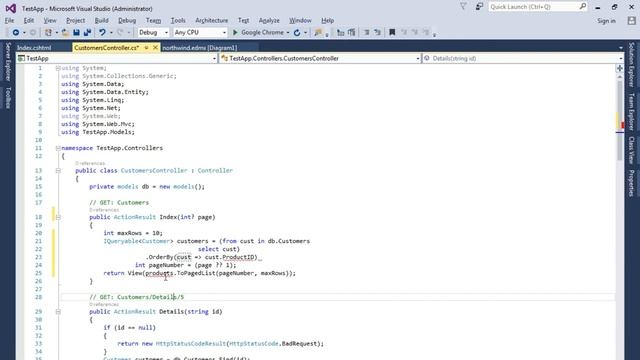The image size is (640, 360).
Task: Click the Navigate Backward arrow icon
Action: pos(16,33)
